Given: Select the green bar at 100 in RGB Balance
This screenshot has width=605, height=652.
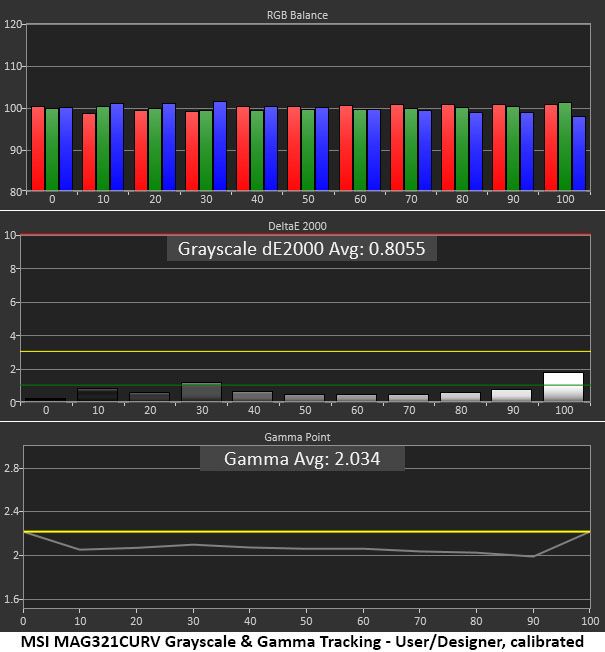Looking at the screenshot, I should (565, 147).
